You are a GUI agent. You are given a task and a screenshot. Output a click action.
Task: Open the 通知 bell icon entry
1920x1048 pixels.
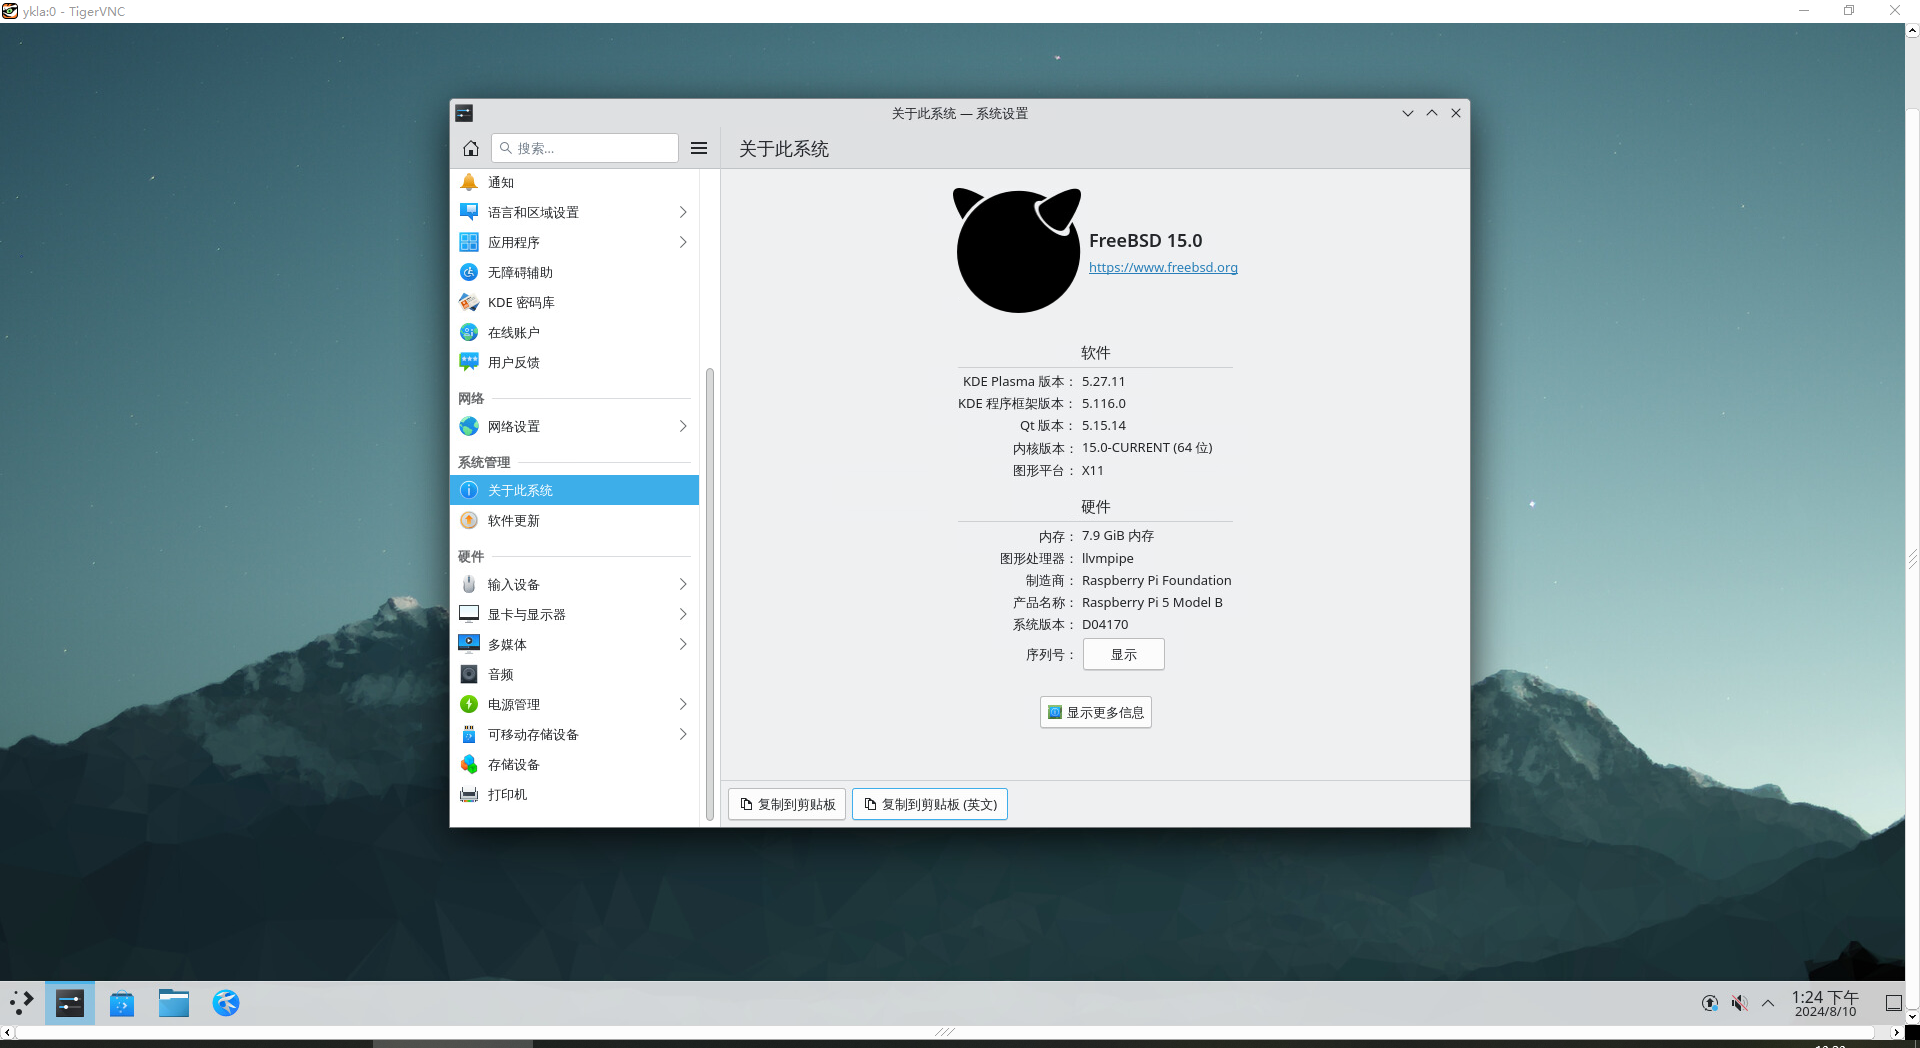coord(469,182)
